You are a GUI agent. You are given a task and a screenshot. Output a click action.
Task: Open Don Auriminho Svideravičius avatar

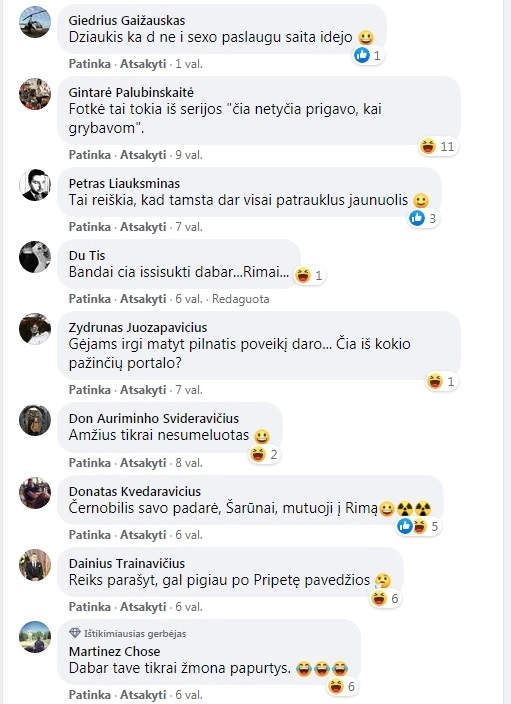[35, 420]
